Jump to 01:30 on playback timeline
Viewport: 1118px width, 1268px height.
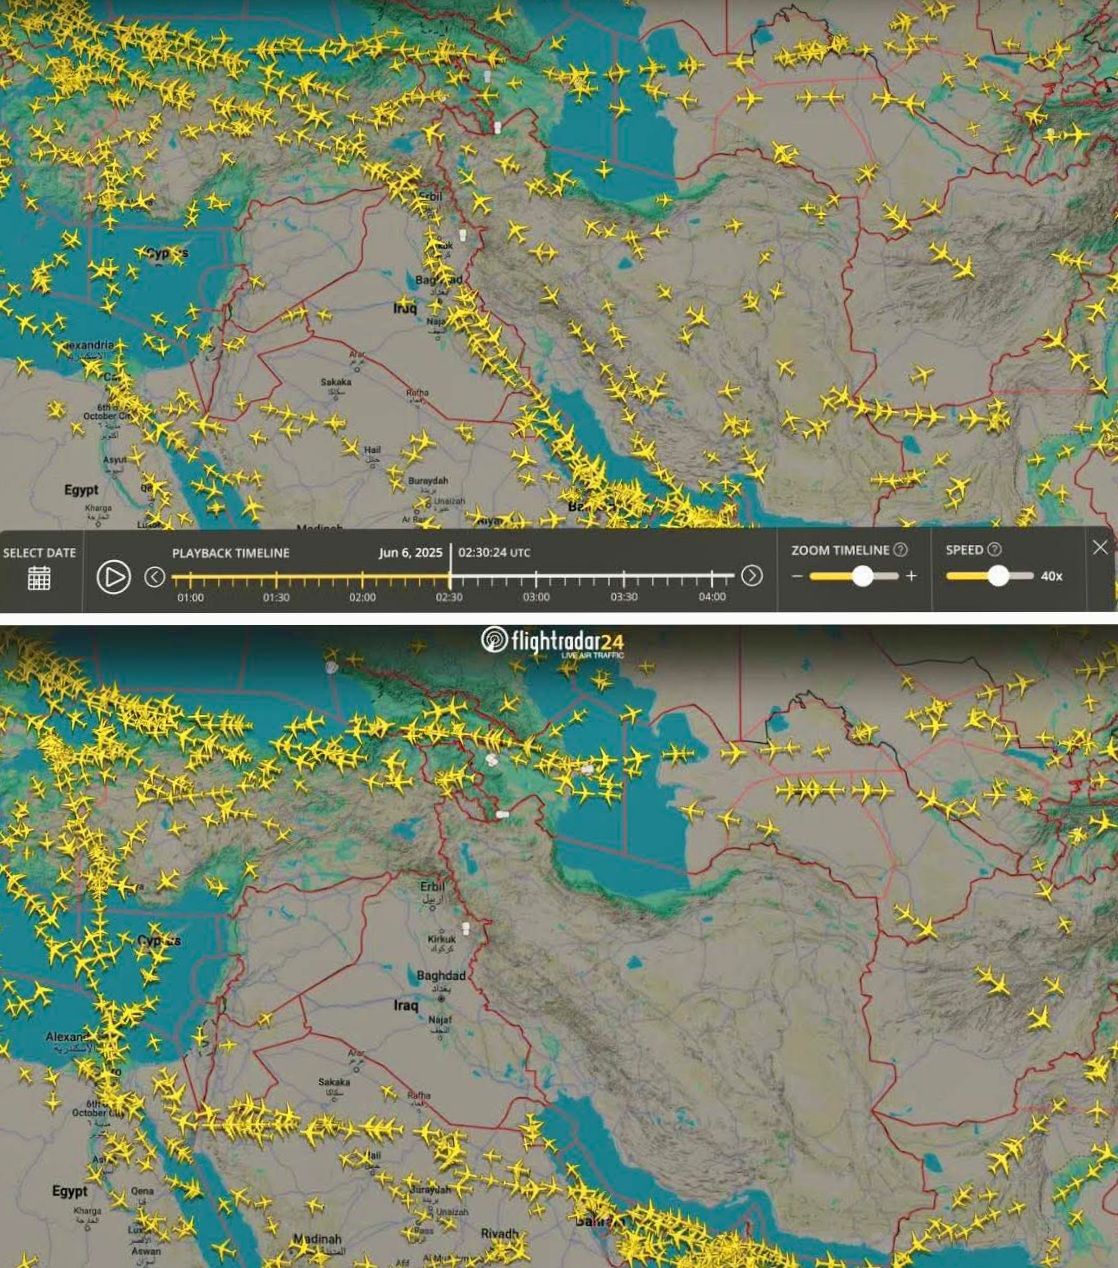276,597
